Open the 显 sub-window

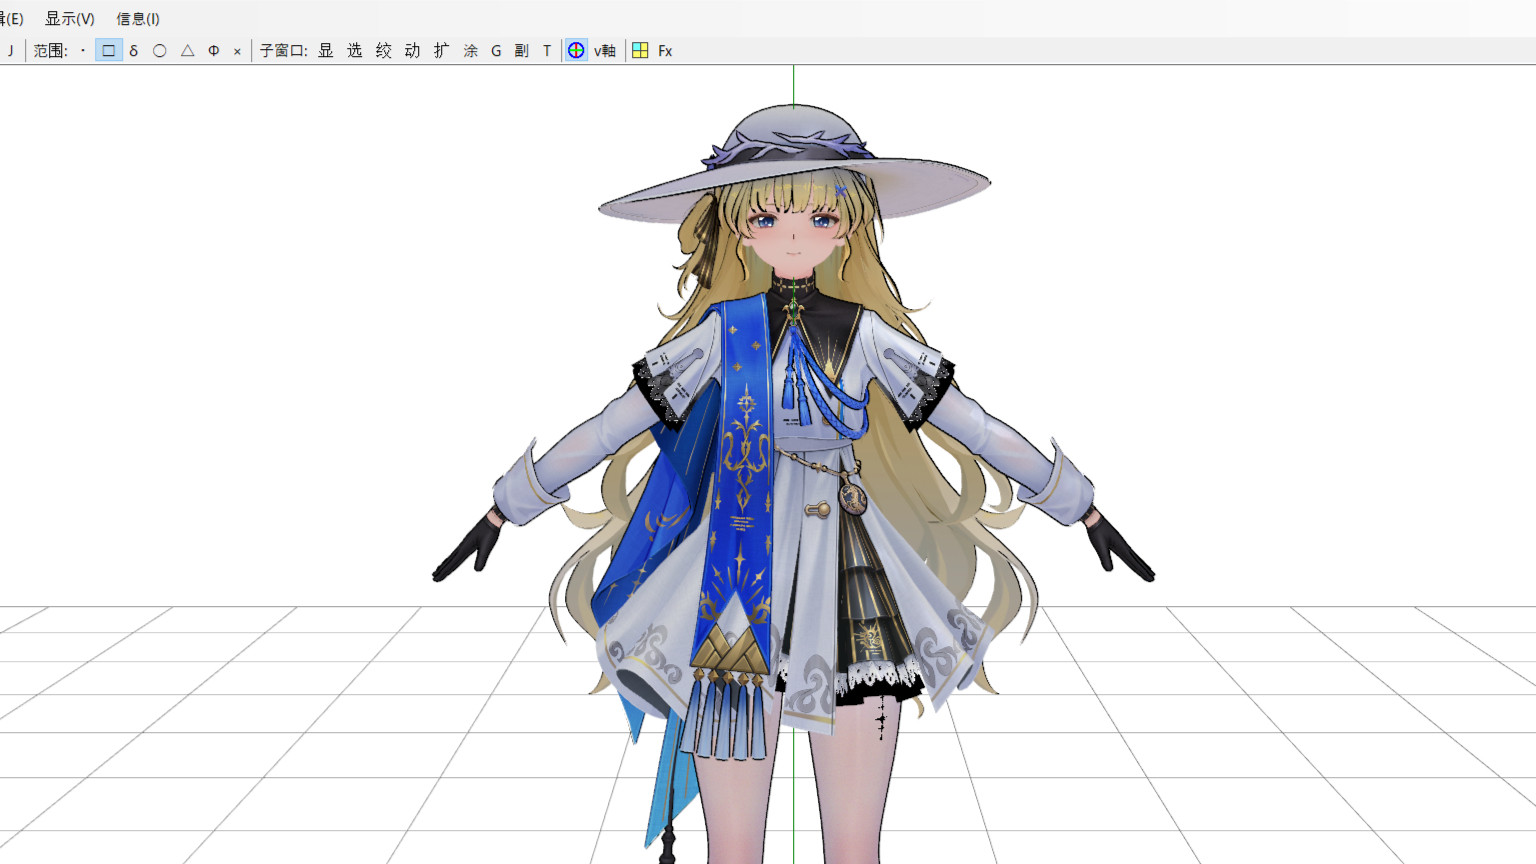click(326, 51)
